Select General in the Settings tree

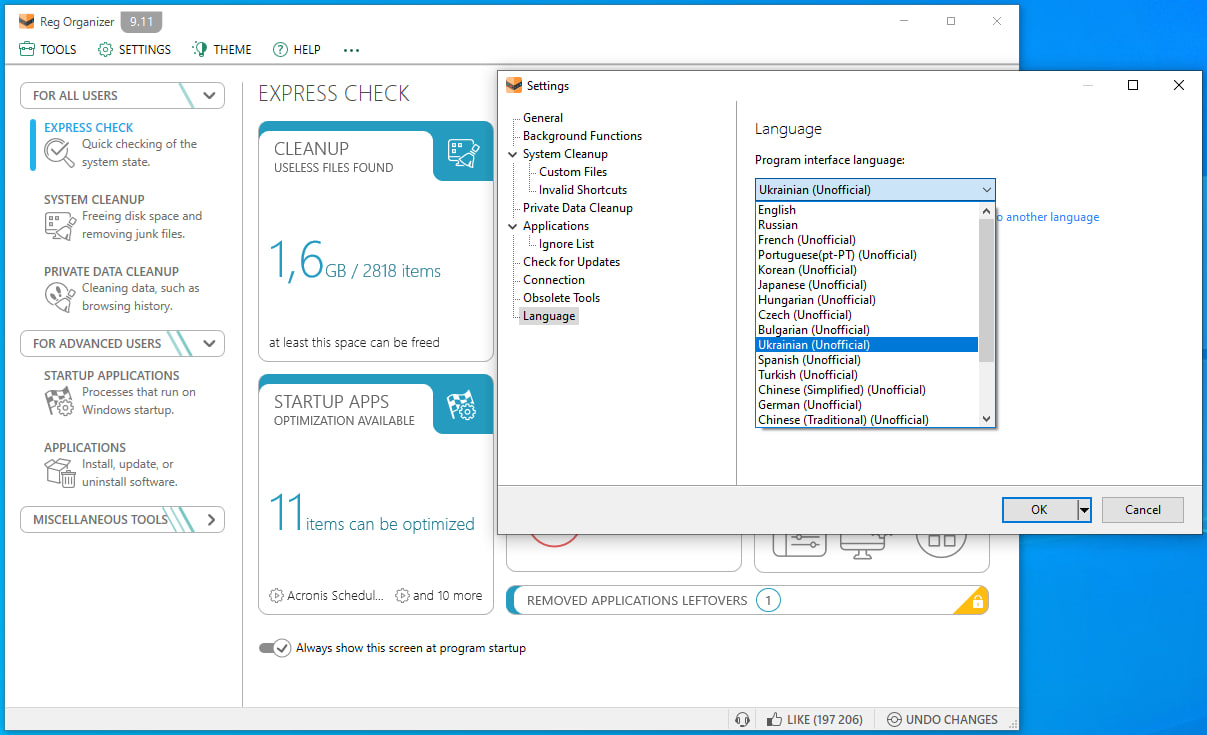(543, 118)
